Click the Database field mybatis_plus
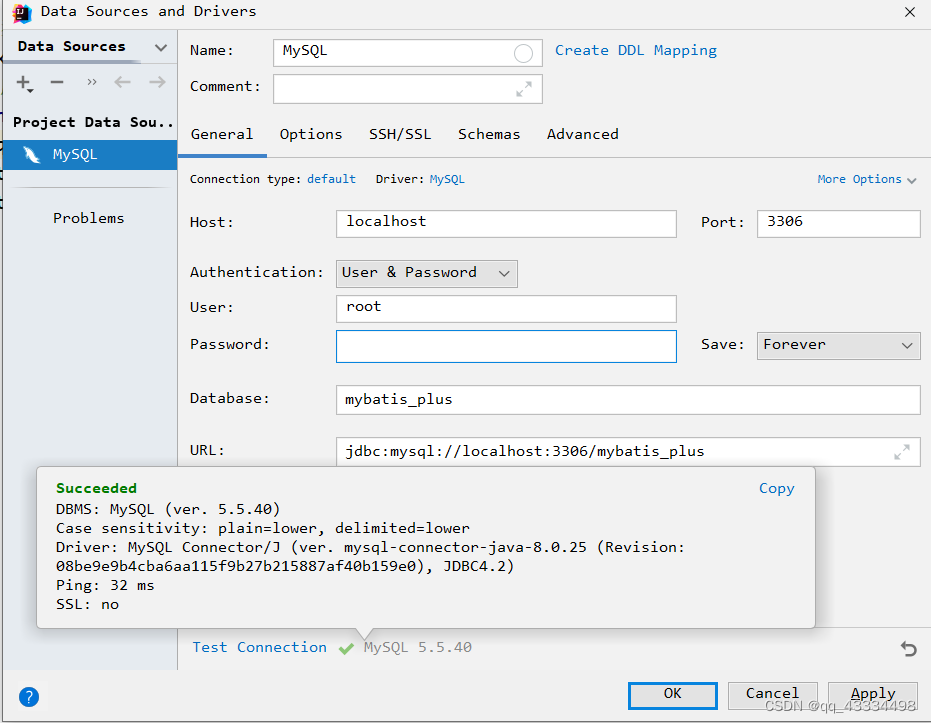 pos(628,400)
